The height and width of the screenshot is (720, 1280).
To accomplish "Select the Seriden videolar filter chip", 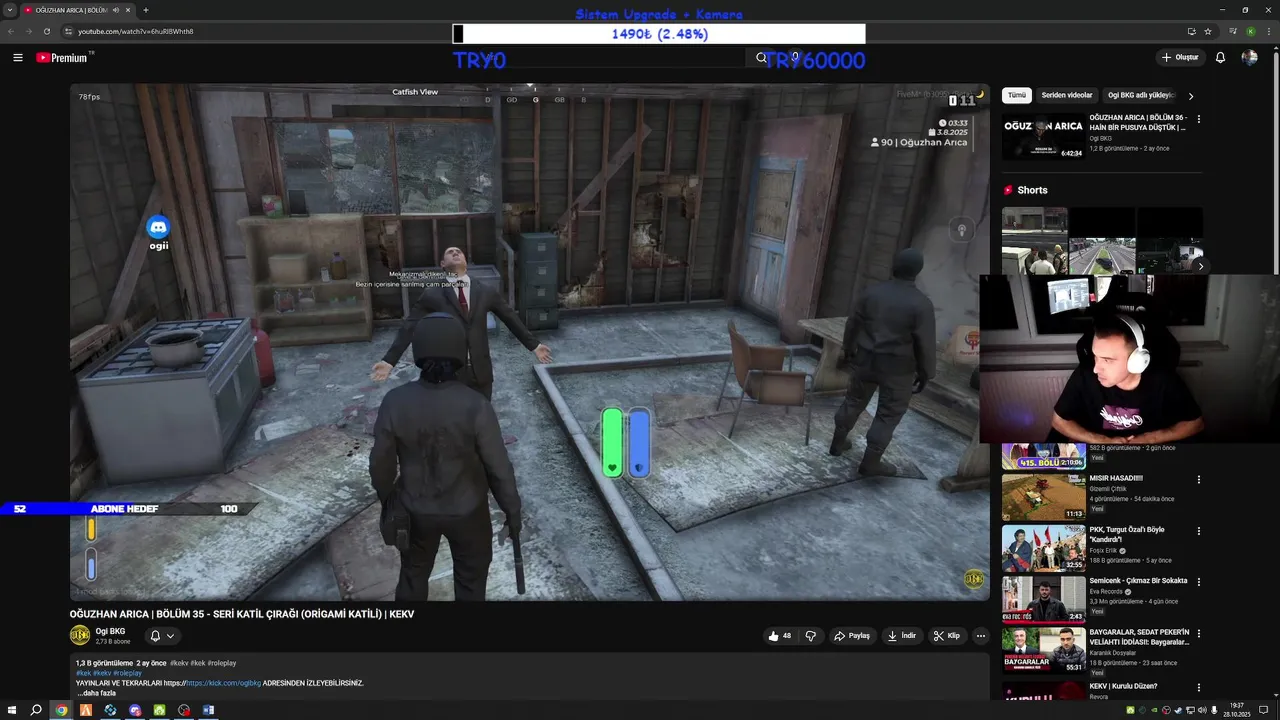I will pos(1067,95).
